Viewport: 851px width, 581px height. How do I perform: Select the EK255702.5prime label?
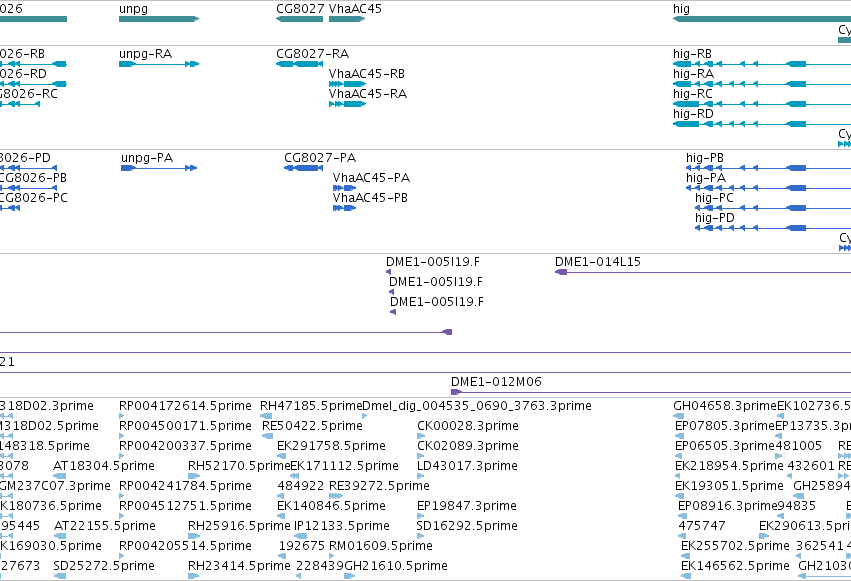[x=735, y=546]
